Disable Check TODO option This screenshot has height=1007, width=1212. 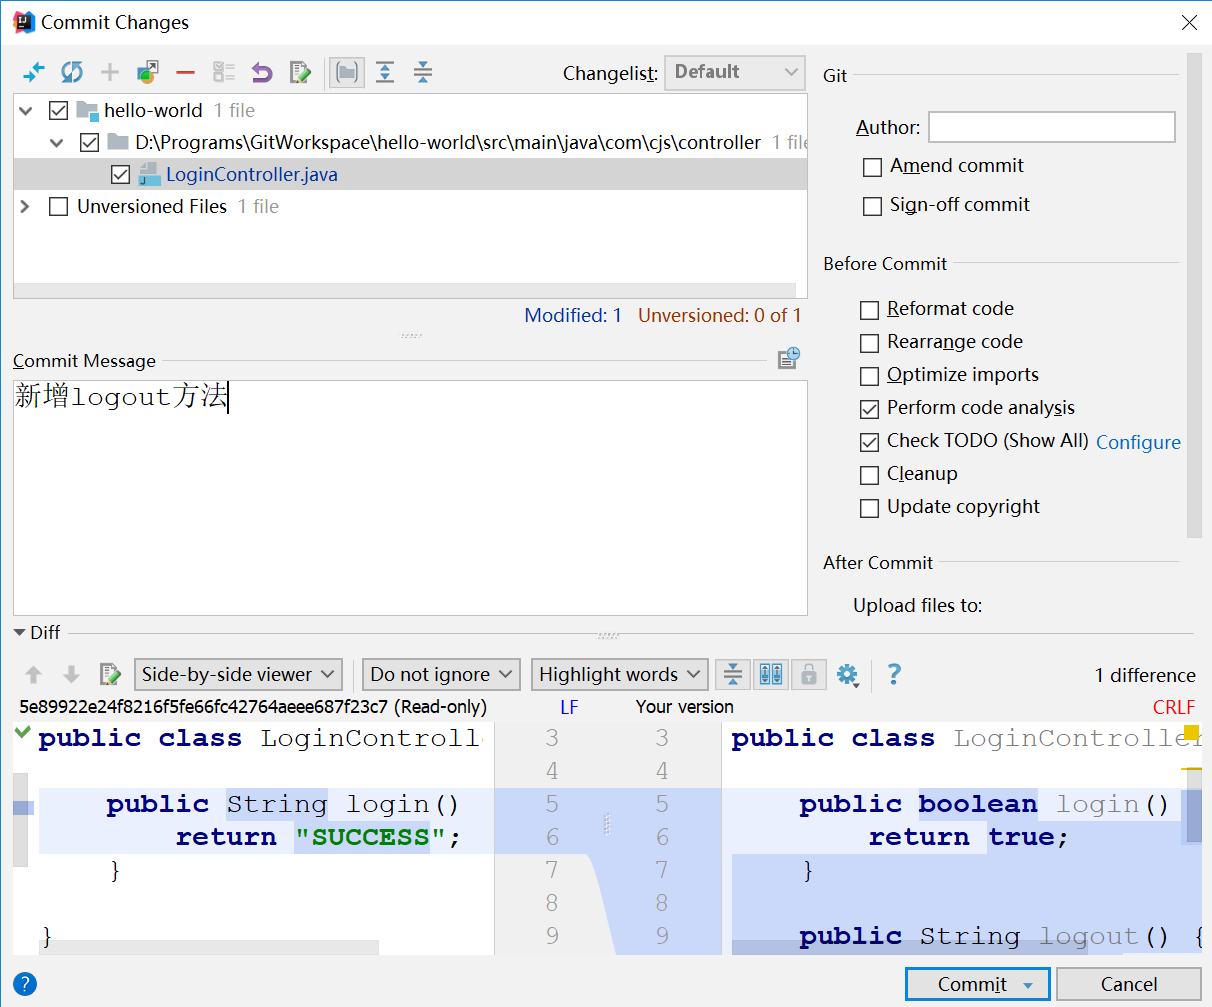point(870,442)
